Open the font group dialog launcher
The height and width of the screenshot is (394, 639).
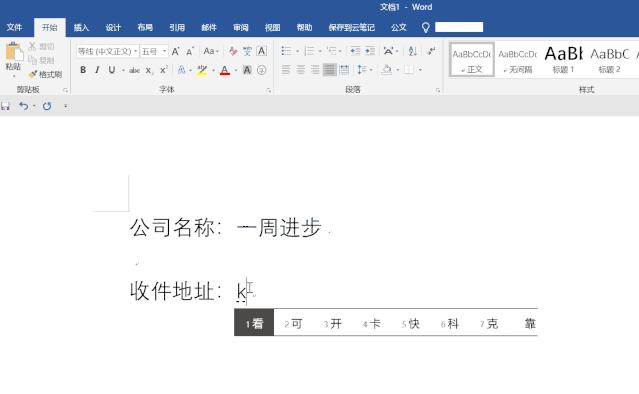269,90
